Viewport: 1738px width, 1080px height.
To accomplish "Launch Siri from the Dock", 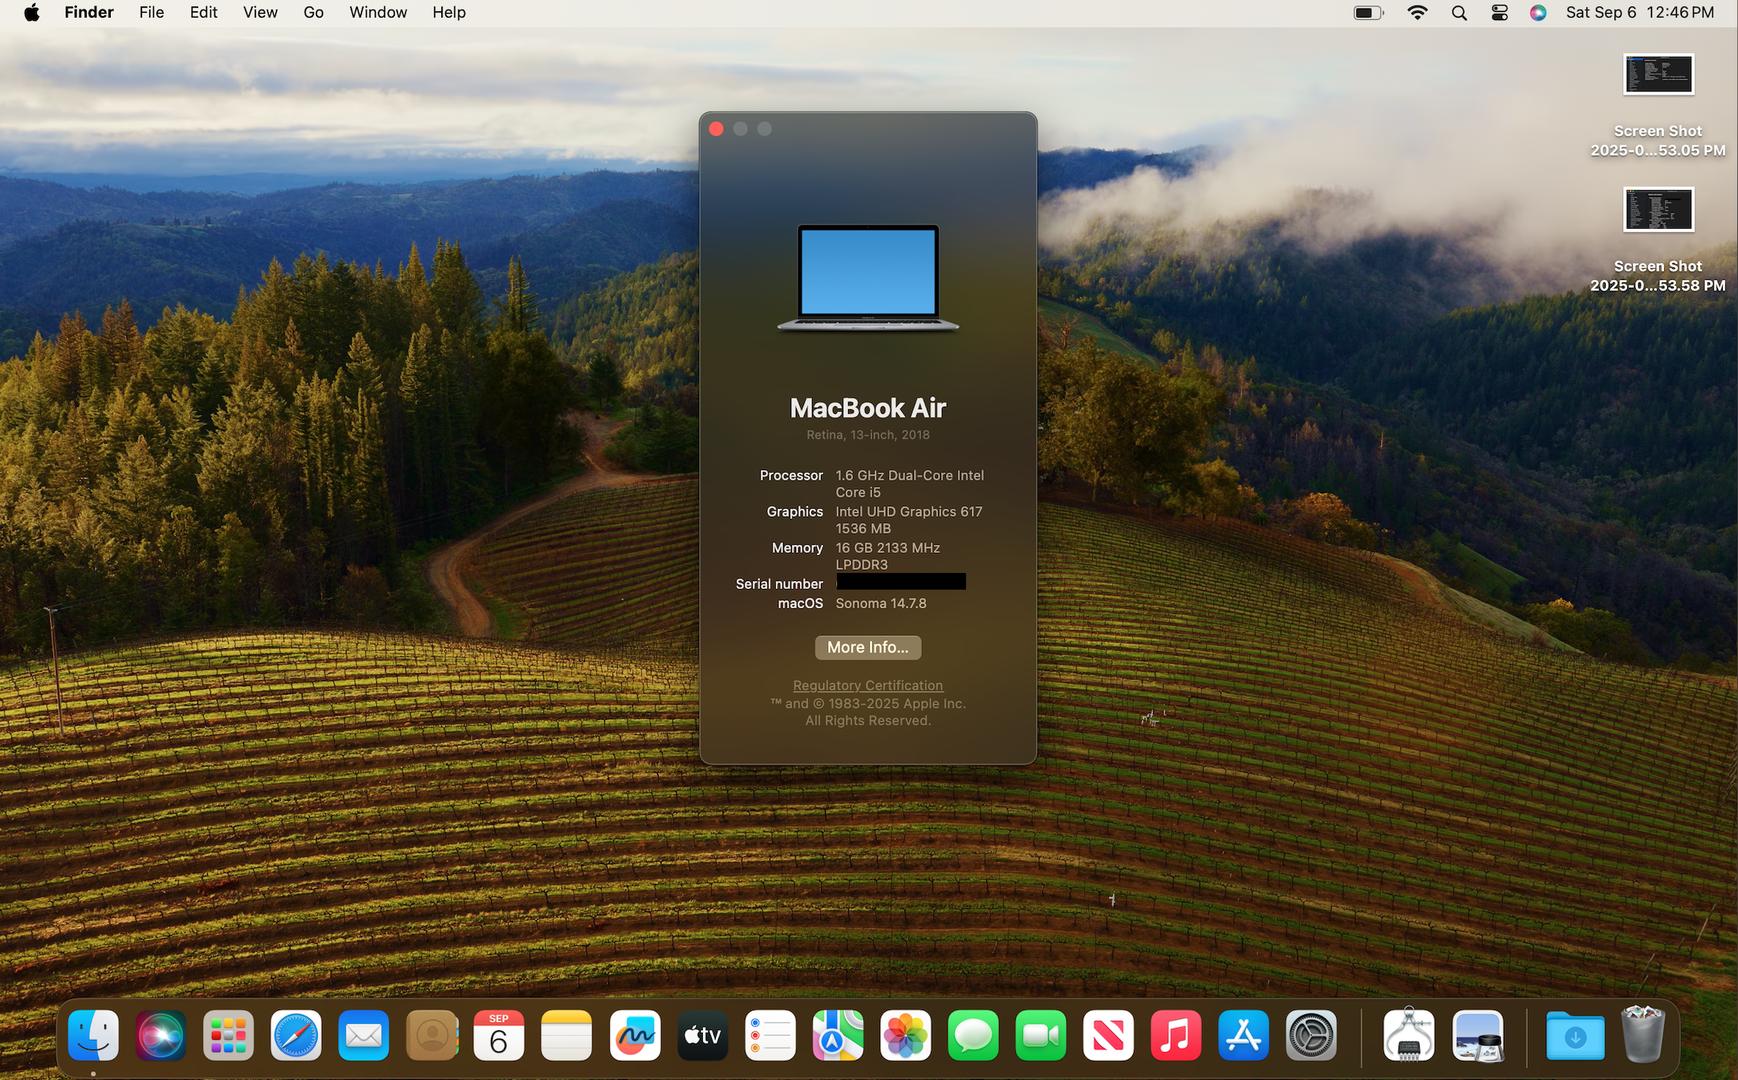I will [x=161, y=1035].
